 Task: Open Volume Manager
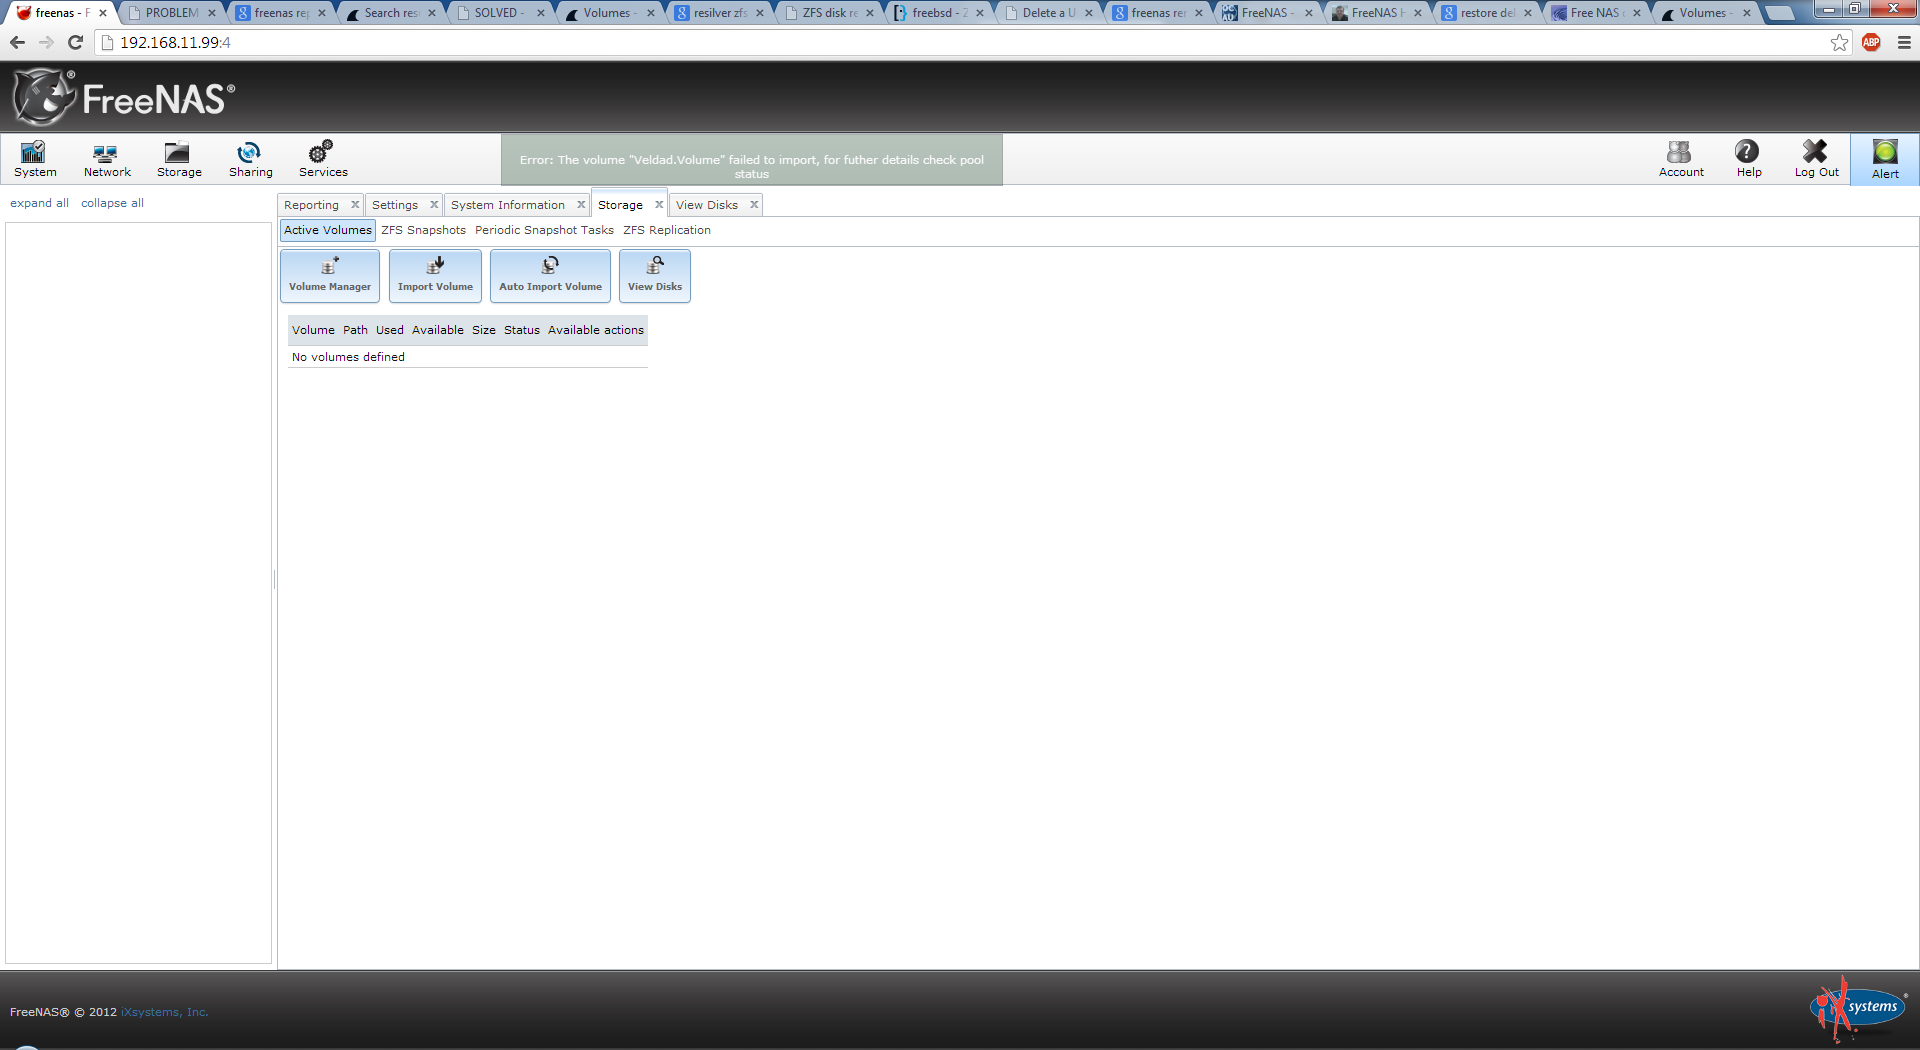(330, 276)
